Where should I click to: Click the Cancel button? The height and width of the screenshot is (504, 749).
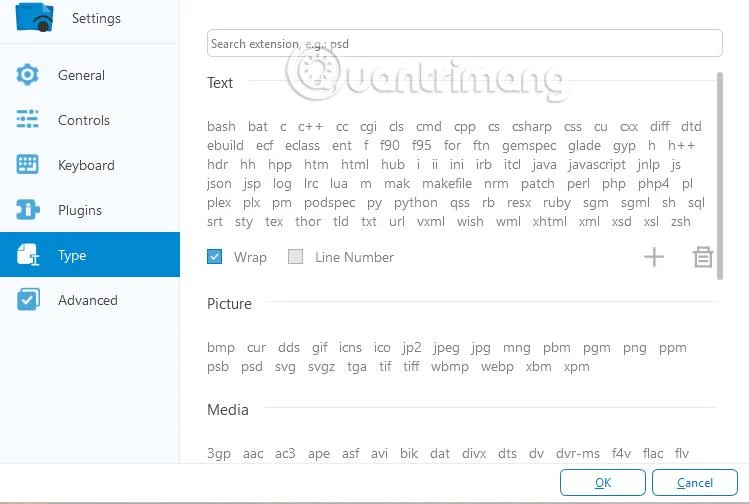point(695,483)
